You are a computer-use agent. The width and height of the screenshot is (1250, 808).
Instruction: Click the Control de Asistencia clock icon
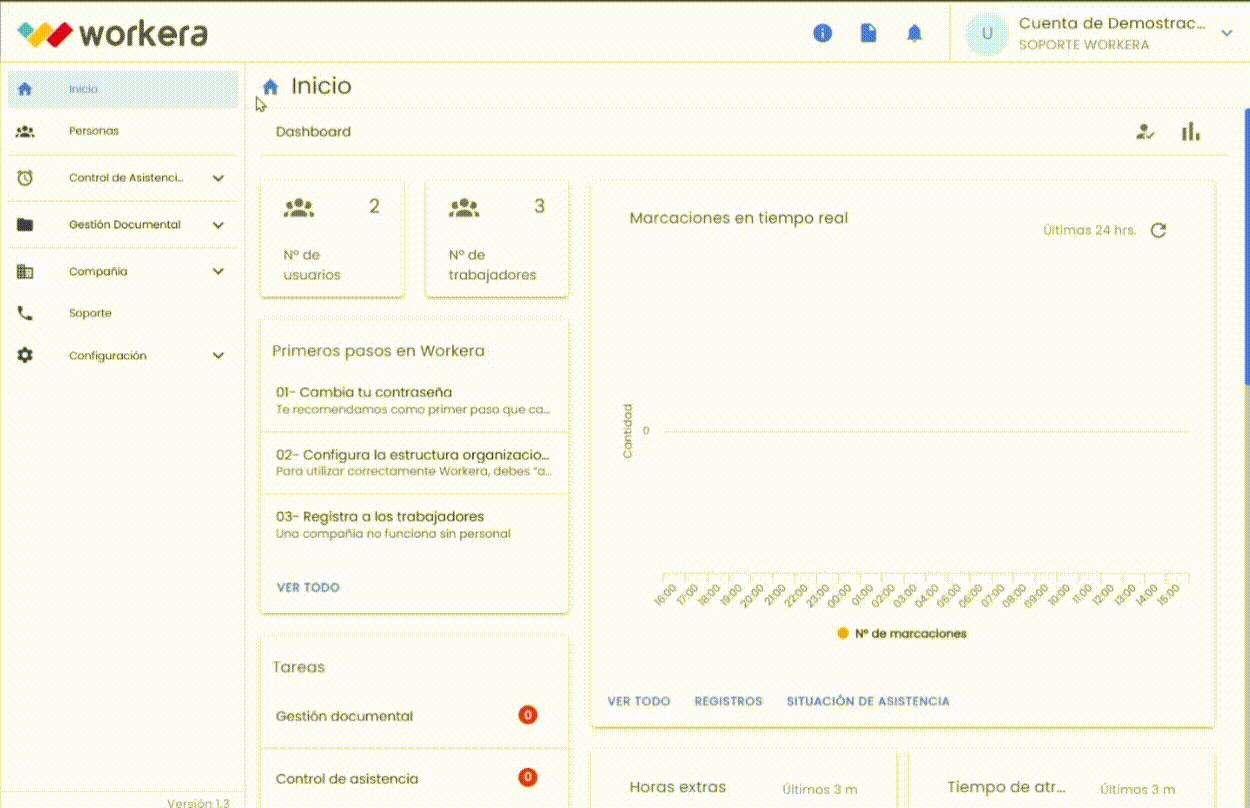tap(25, 178)
